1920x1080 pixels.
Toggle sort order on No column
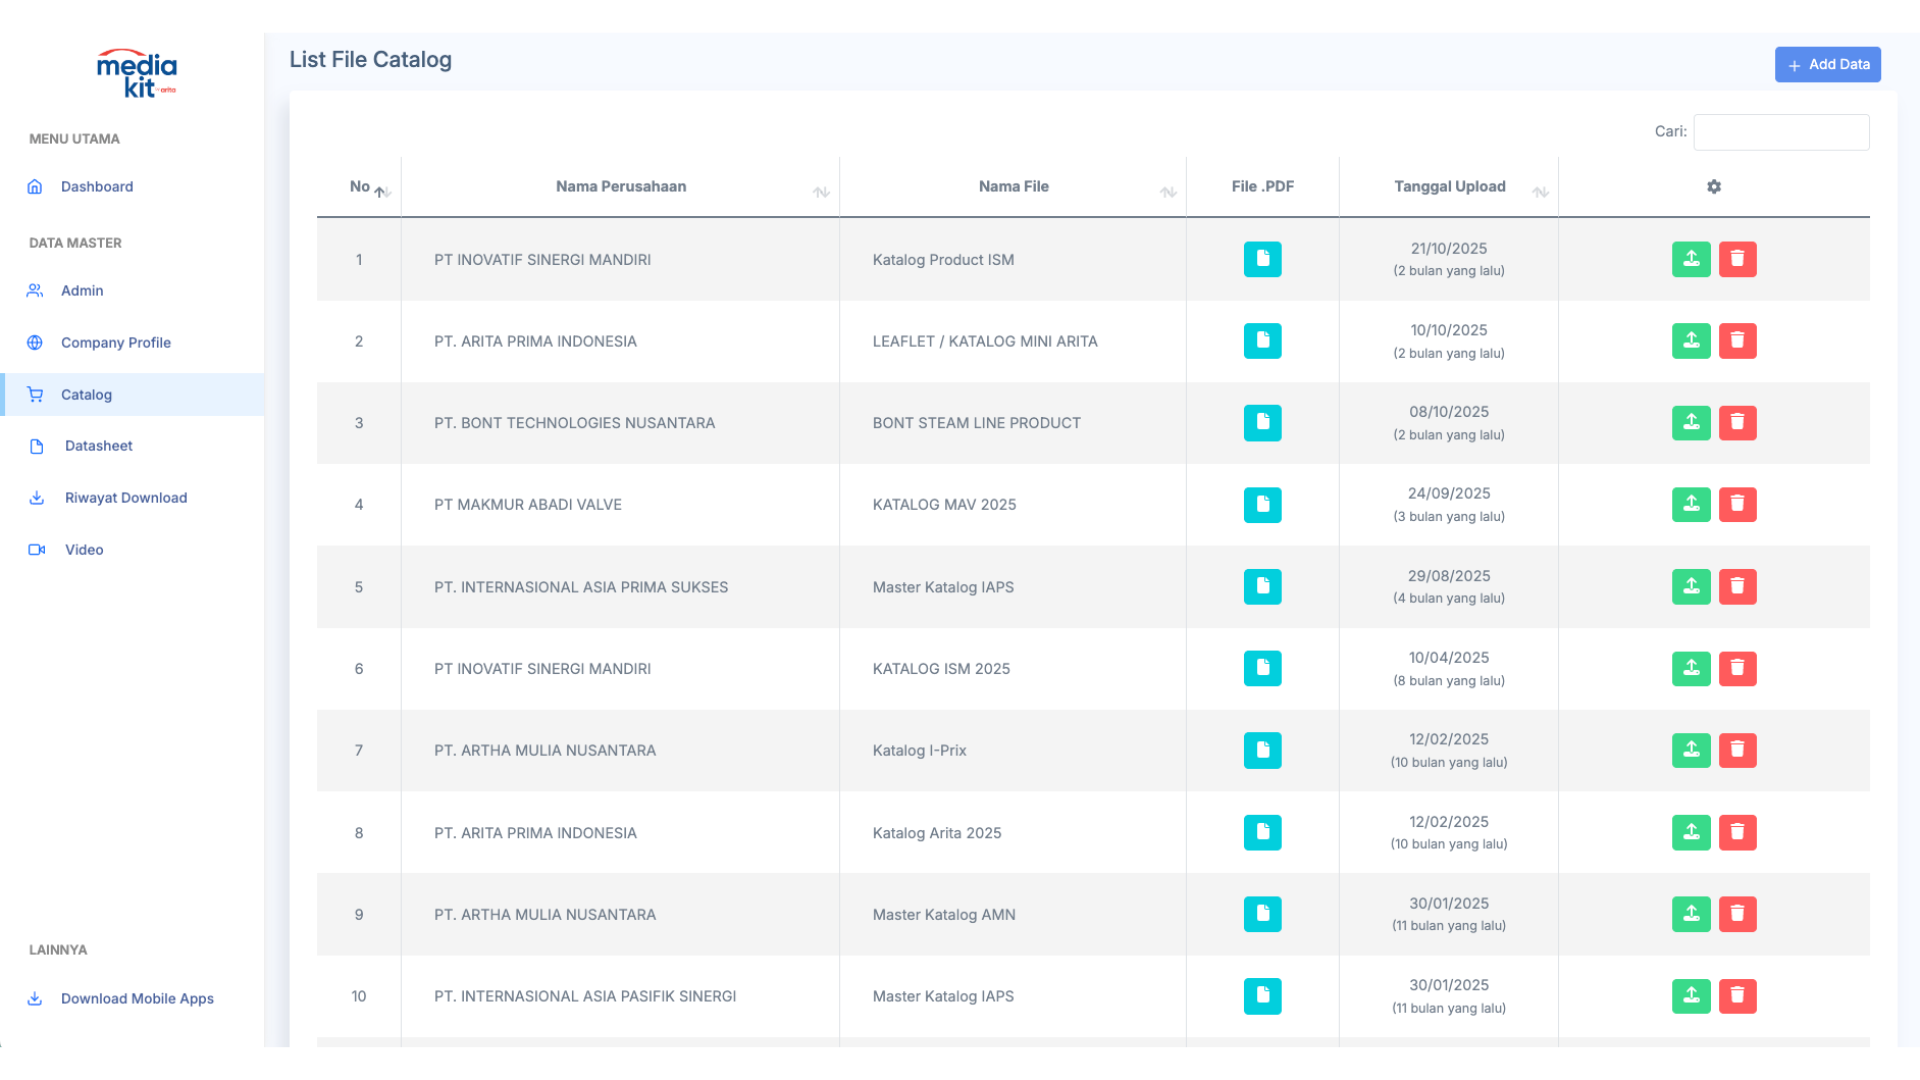[360, 187]
